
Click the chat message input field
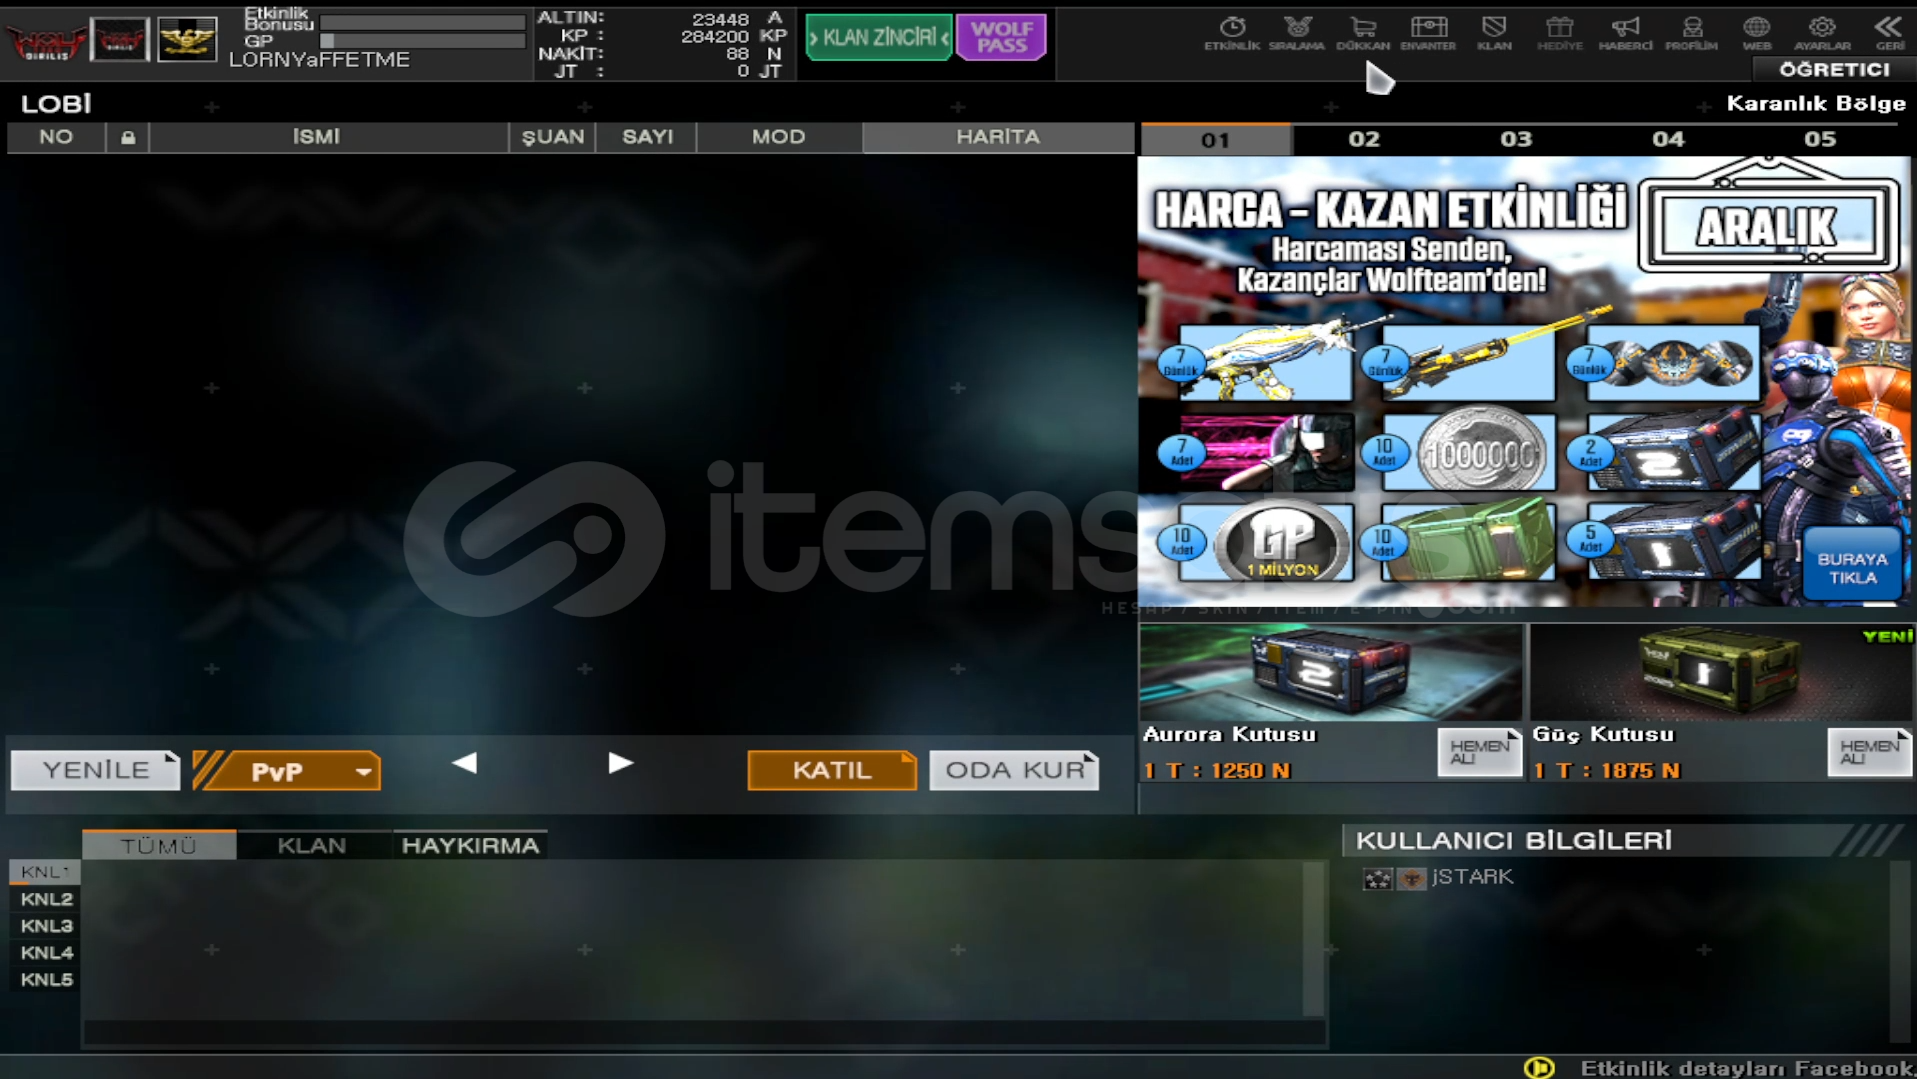coord(705,1032)
